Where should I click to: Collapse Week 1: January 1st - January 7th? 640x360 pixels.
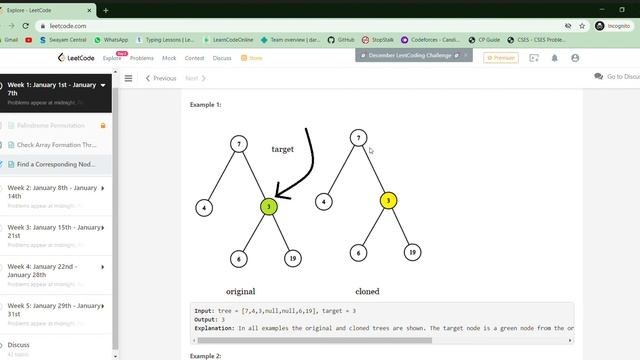tap(103, 85)
